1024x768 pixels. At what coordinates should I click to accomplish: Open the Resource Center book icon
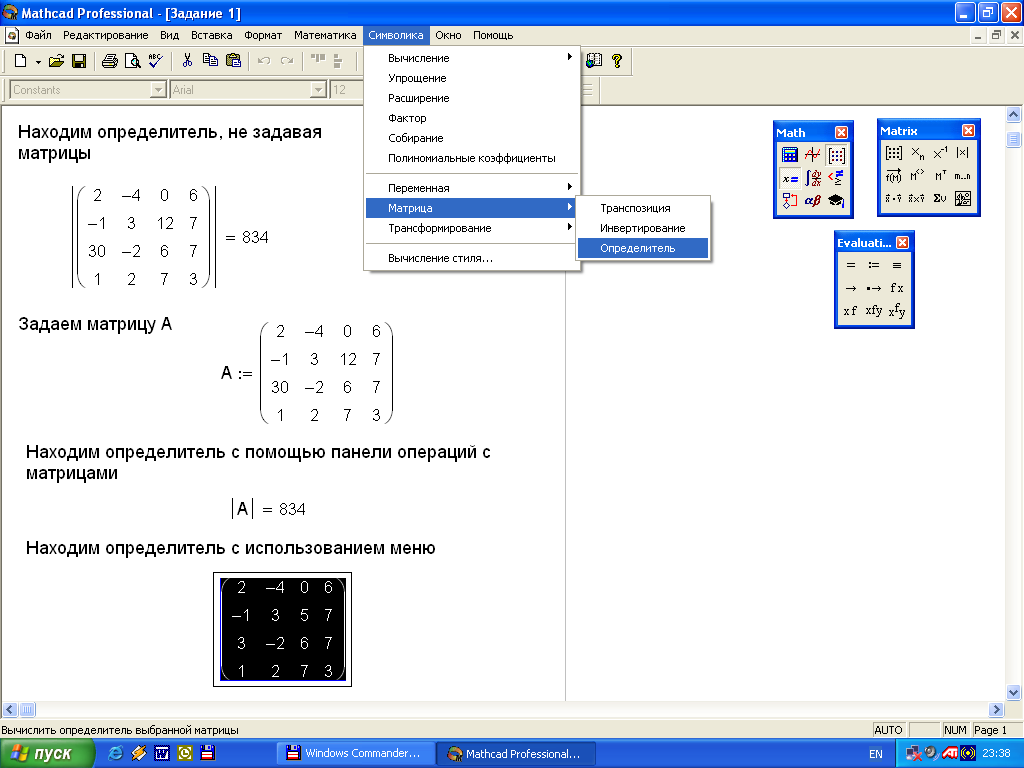coord(594,61)
